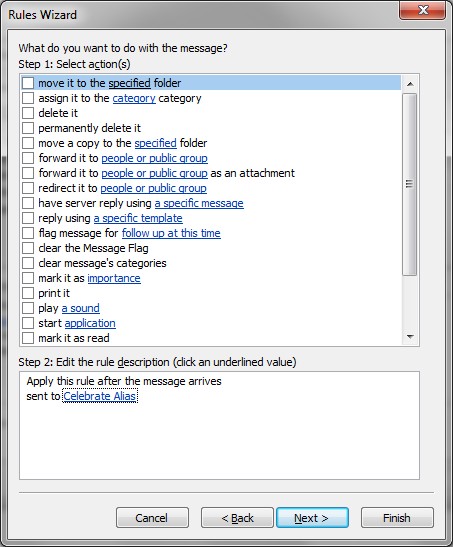The width and height of the screenshot is (453, 547).
Task: Open 'specified' link in move it row
Action: click(x=129, y=83)
